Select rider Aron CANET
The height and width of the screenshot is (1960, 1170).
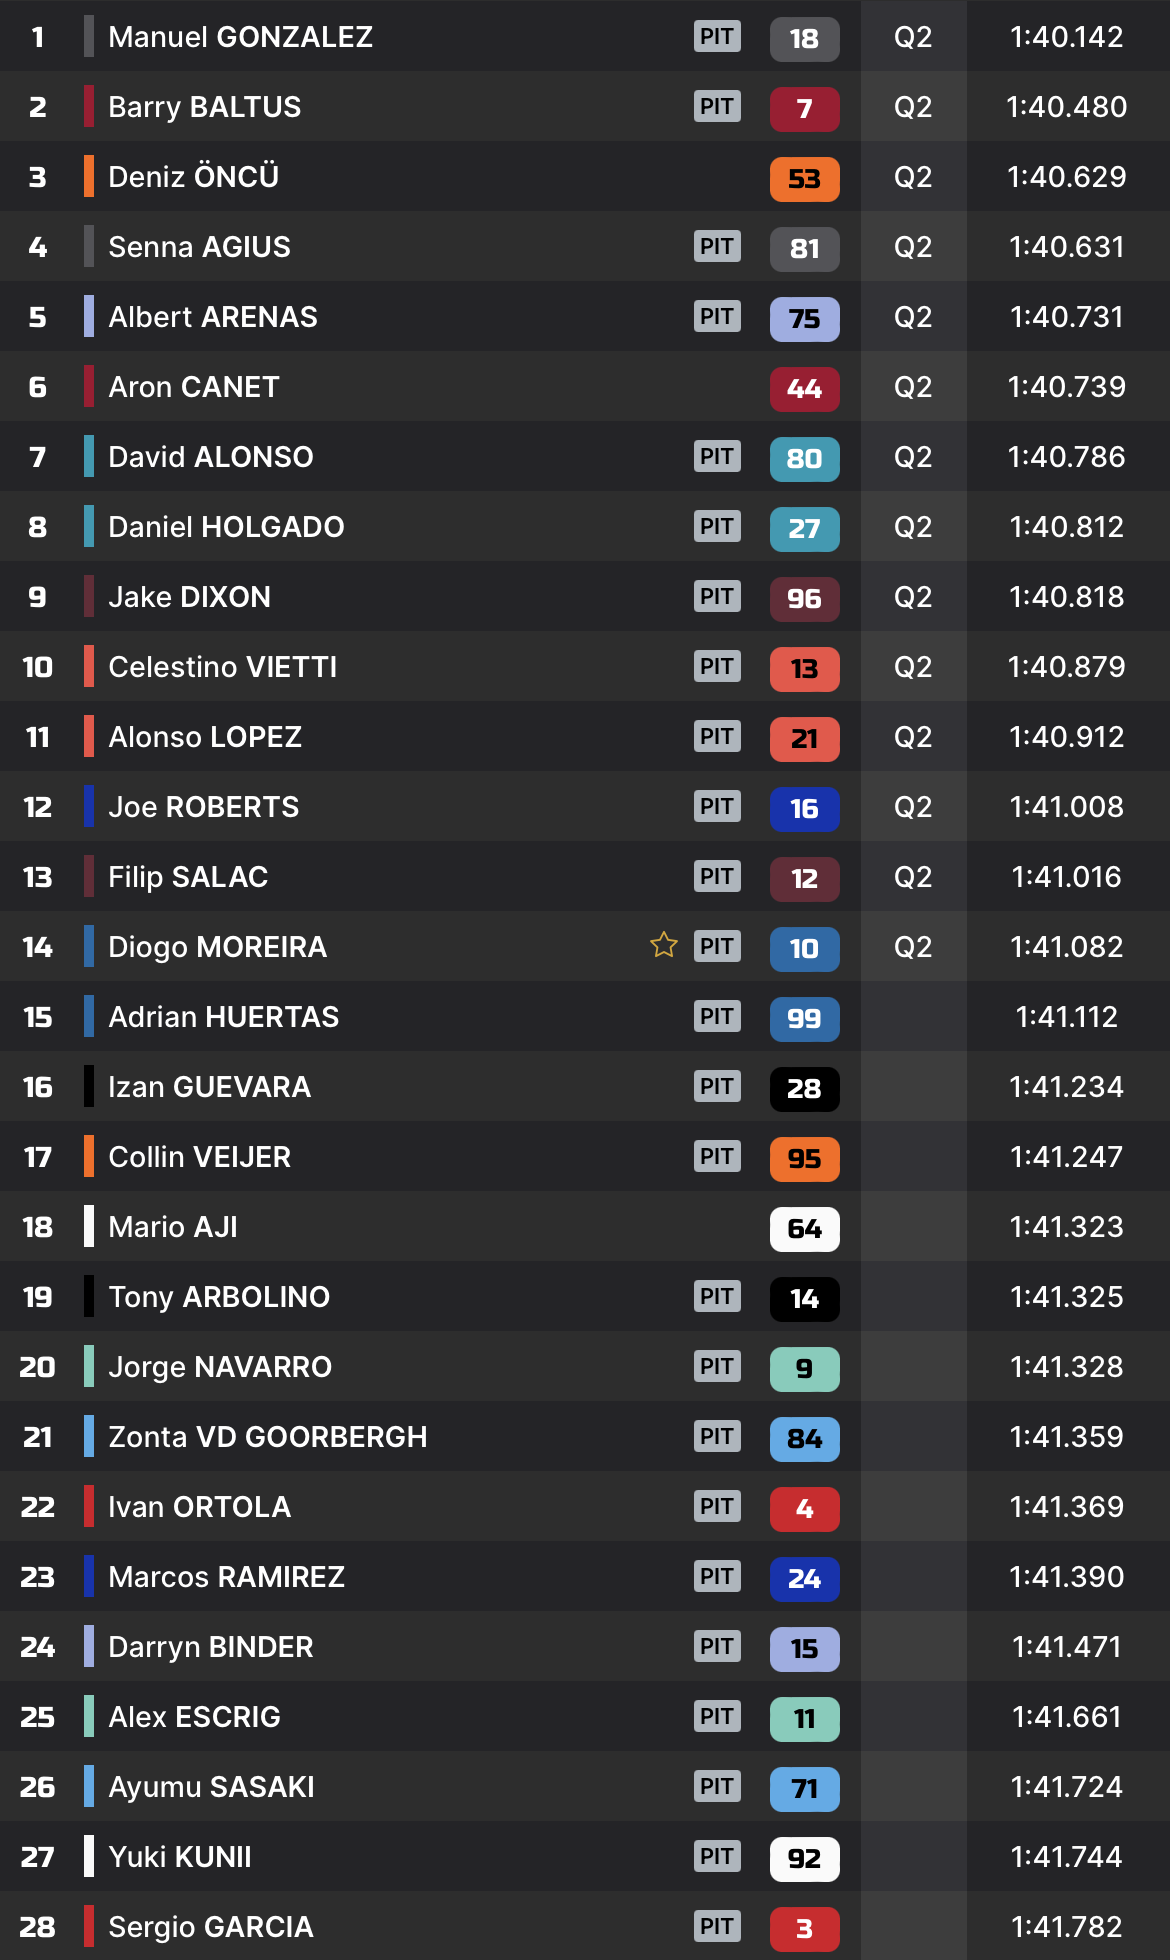click(x=193, y=387)
